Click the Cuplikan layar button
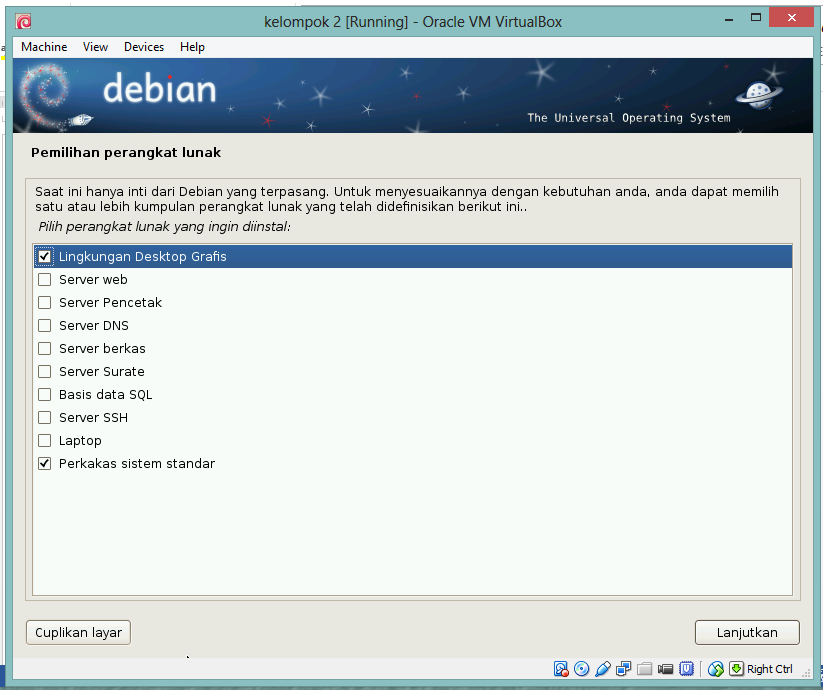This screenshot has width=823, height=690. [77, 632]
